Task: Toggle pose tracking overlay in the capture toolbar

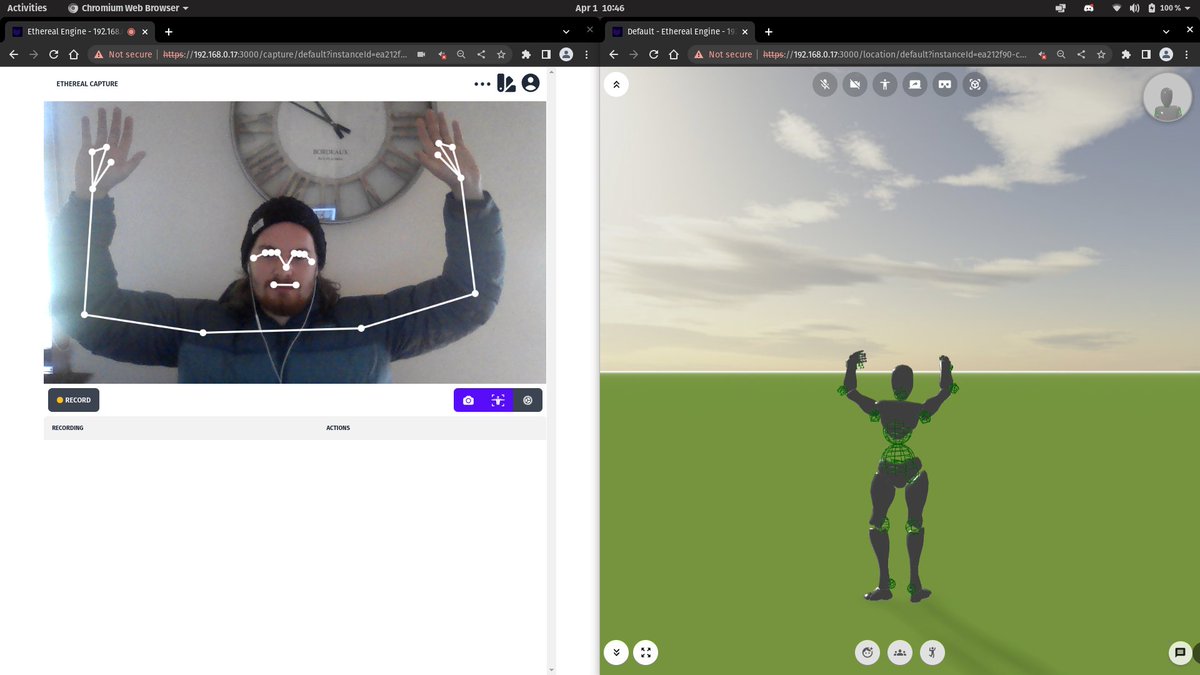Action: click(x=498, y=400)
